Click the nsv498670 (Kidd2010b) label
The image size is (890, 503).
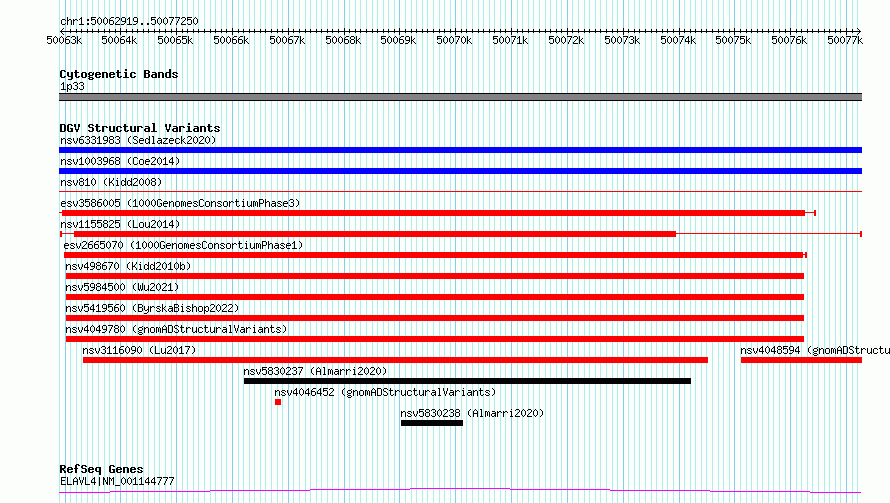(128, 266)
